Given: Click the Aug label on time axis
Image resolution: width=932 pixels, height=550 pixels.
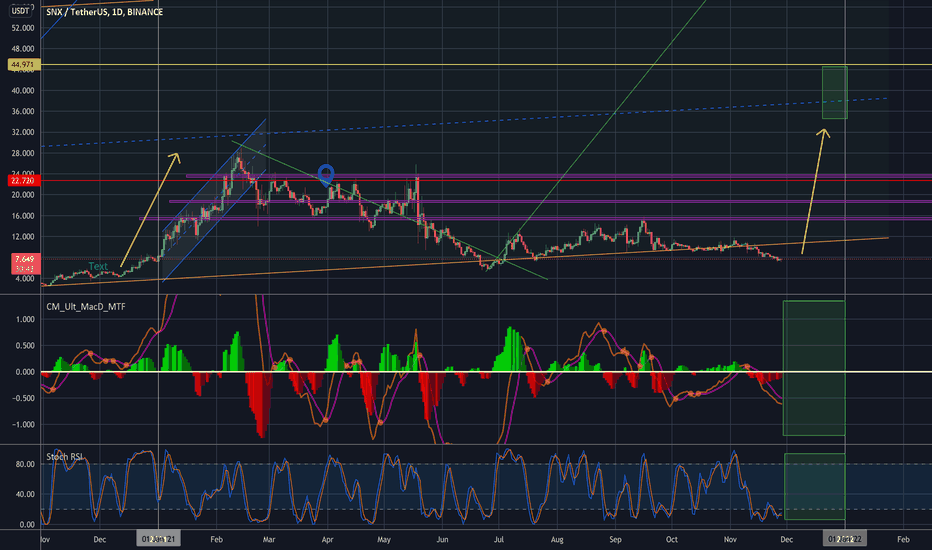Looking at the screenshot, I should (x=557, y=539).
